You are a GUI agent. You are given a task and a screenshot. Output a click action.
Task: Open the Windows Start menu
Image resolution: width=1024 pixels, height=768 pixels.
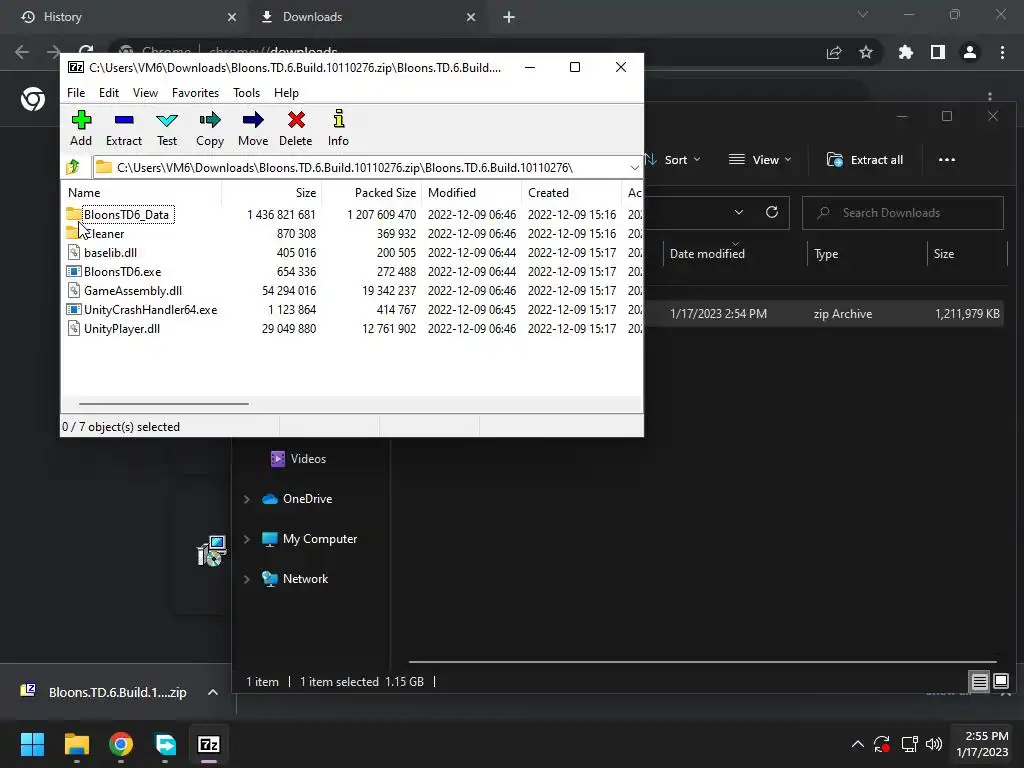tap(32, 744)
